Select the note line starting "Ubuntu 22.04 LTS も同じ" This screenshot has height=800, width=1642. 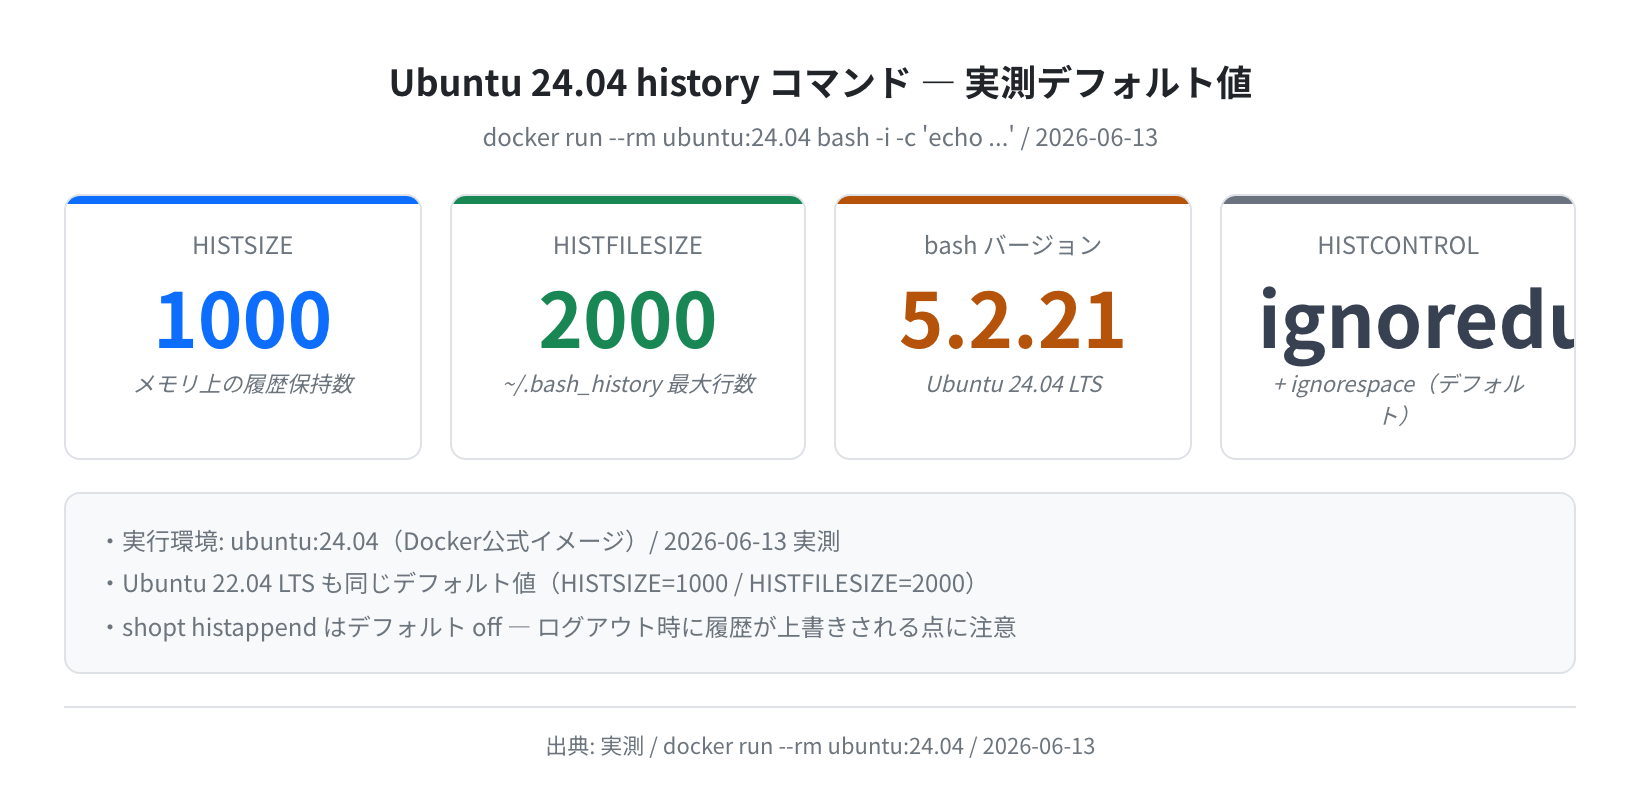coord(550,583)
